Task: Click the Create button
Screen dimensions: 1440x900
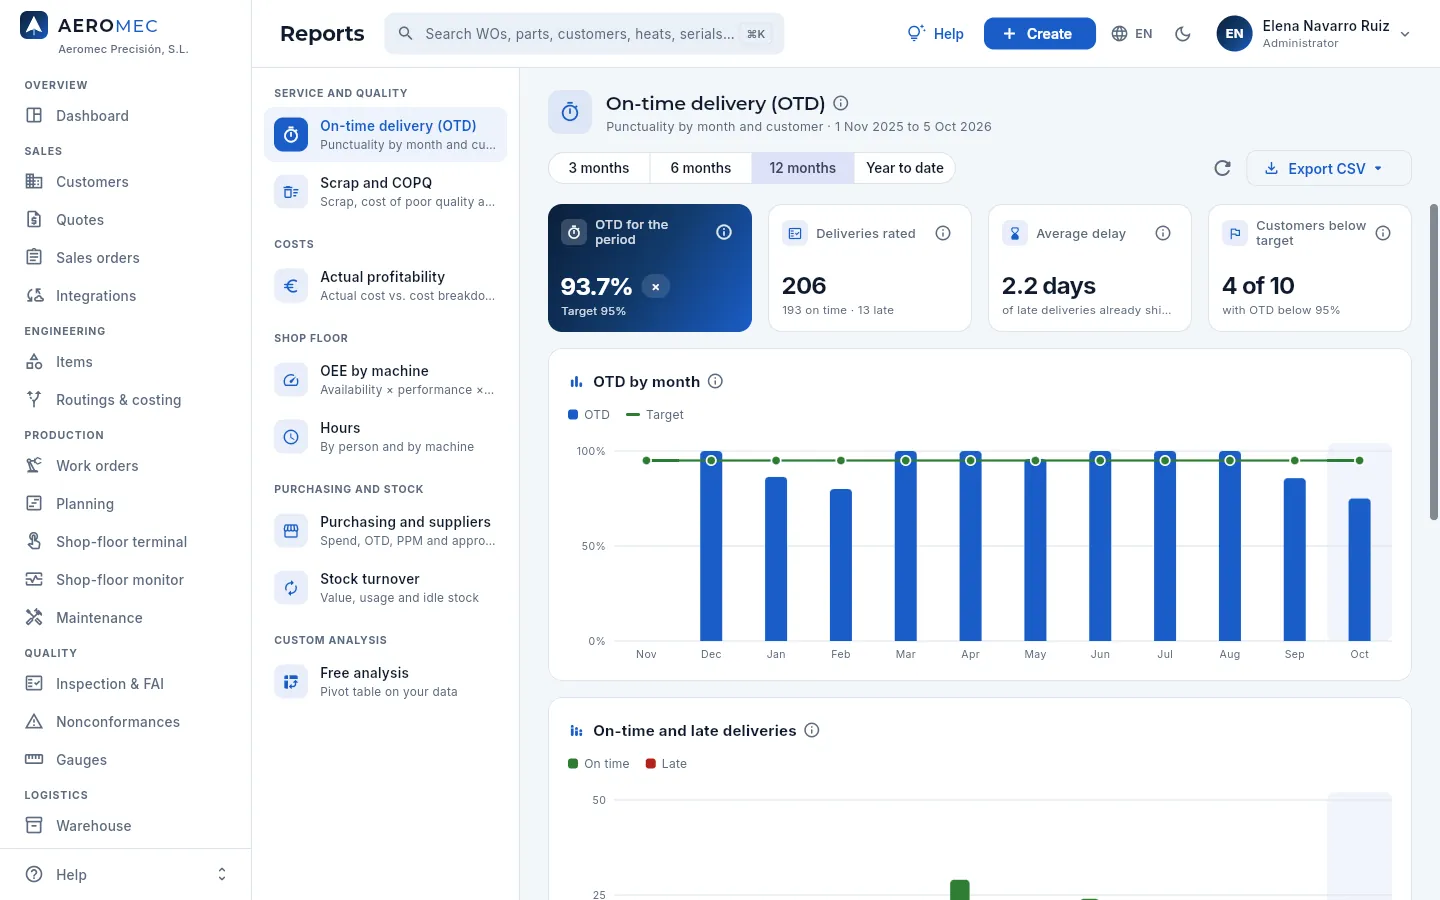Action: pos(1039,34)
